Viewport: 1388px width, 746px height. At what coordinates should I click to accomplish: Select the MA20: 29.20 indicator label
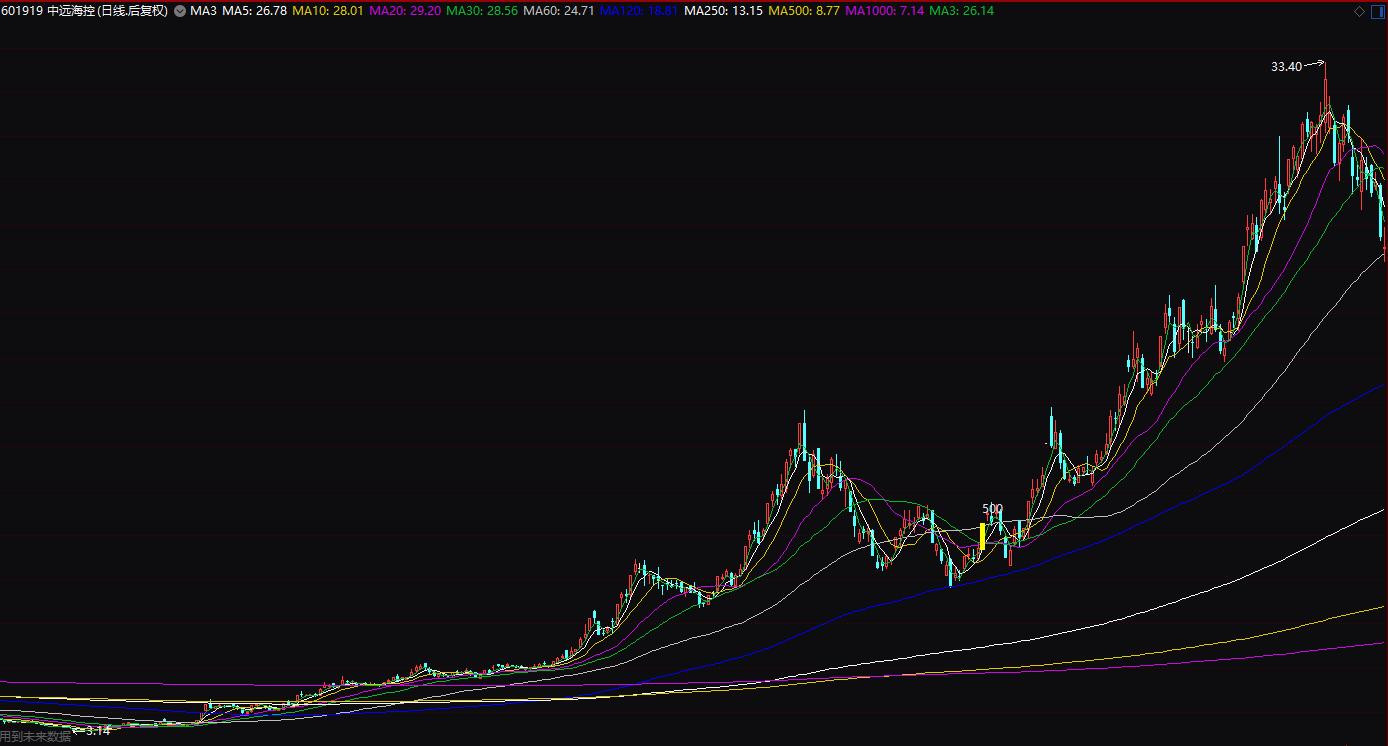[405, 11]
